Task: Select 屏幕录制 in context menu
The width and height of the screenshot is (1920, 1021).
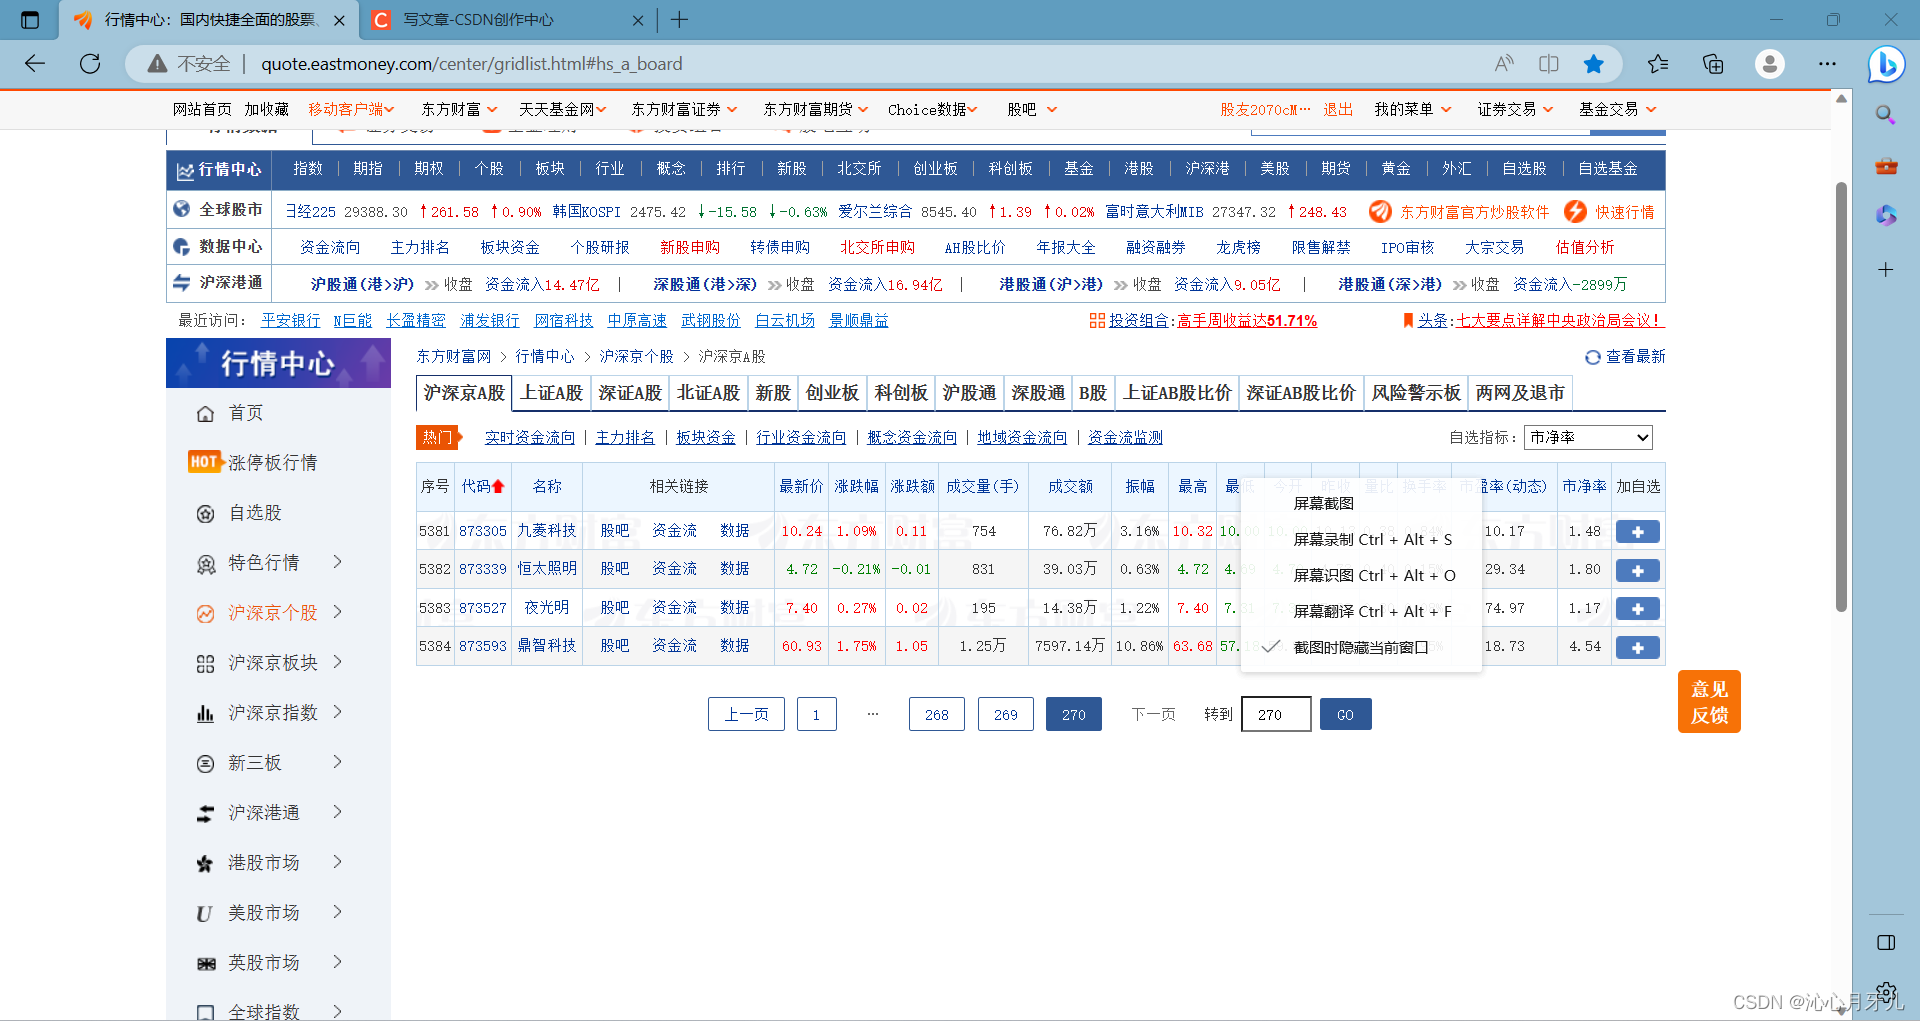Action: [1360, 539]
